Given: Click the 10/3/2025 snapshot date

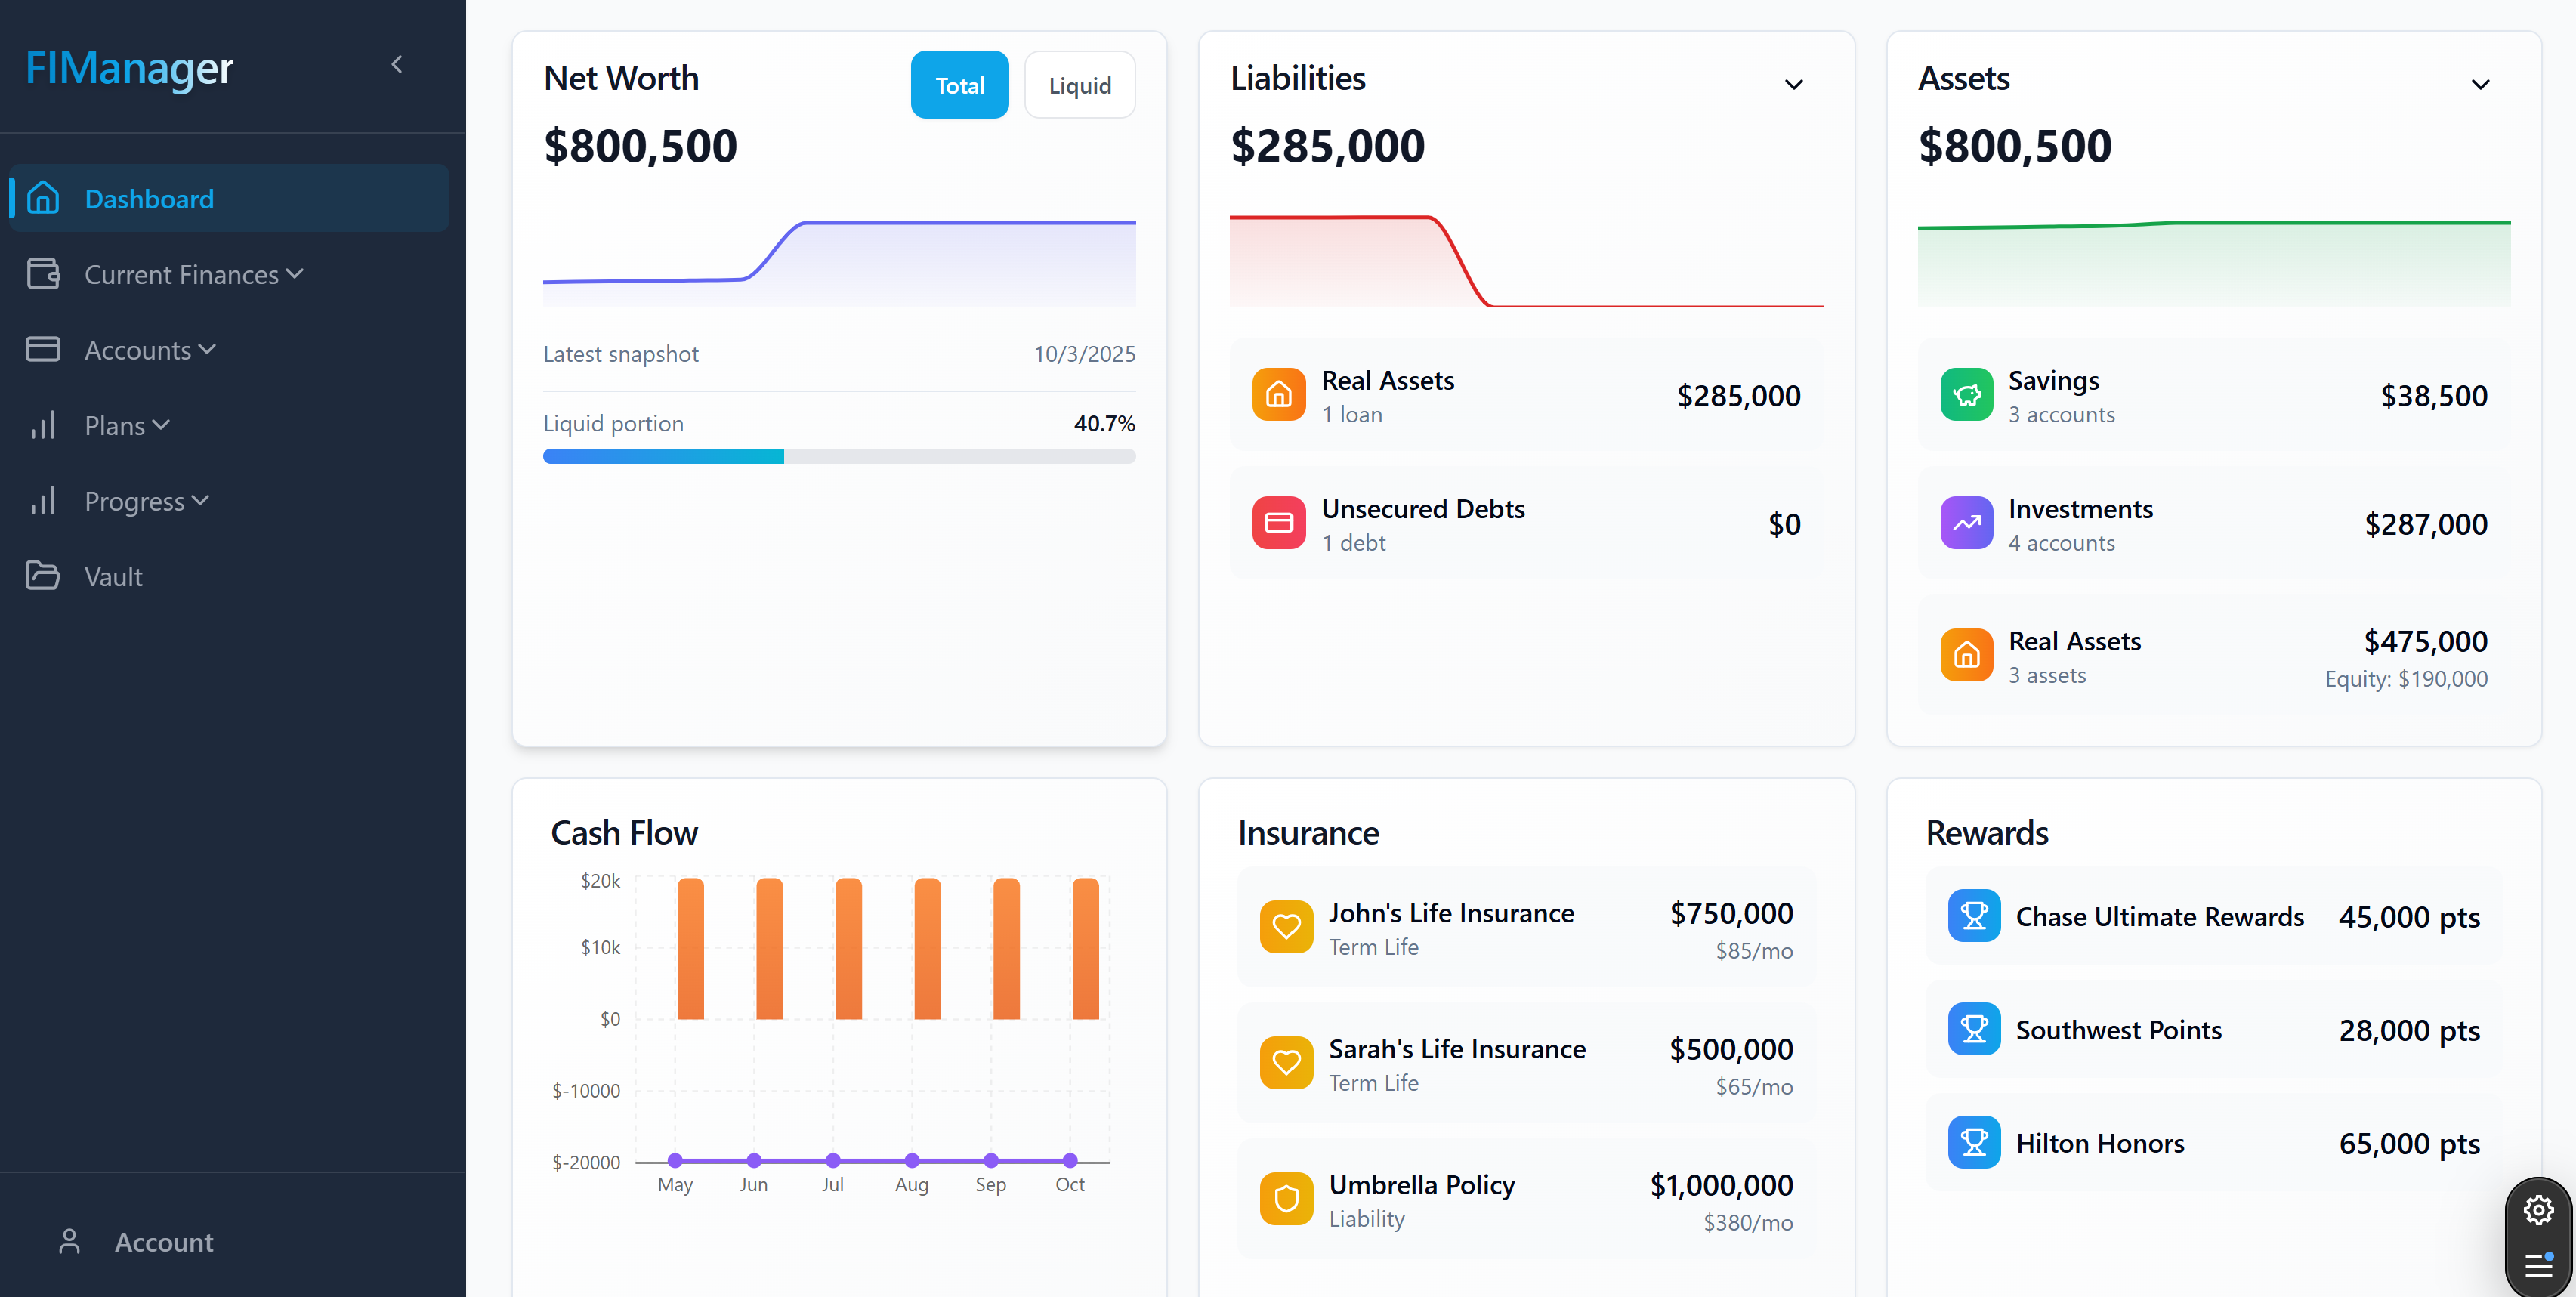Looking at the screenshot, I should pos(1084,353).
